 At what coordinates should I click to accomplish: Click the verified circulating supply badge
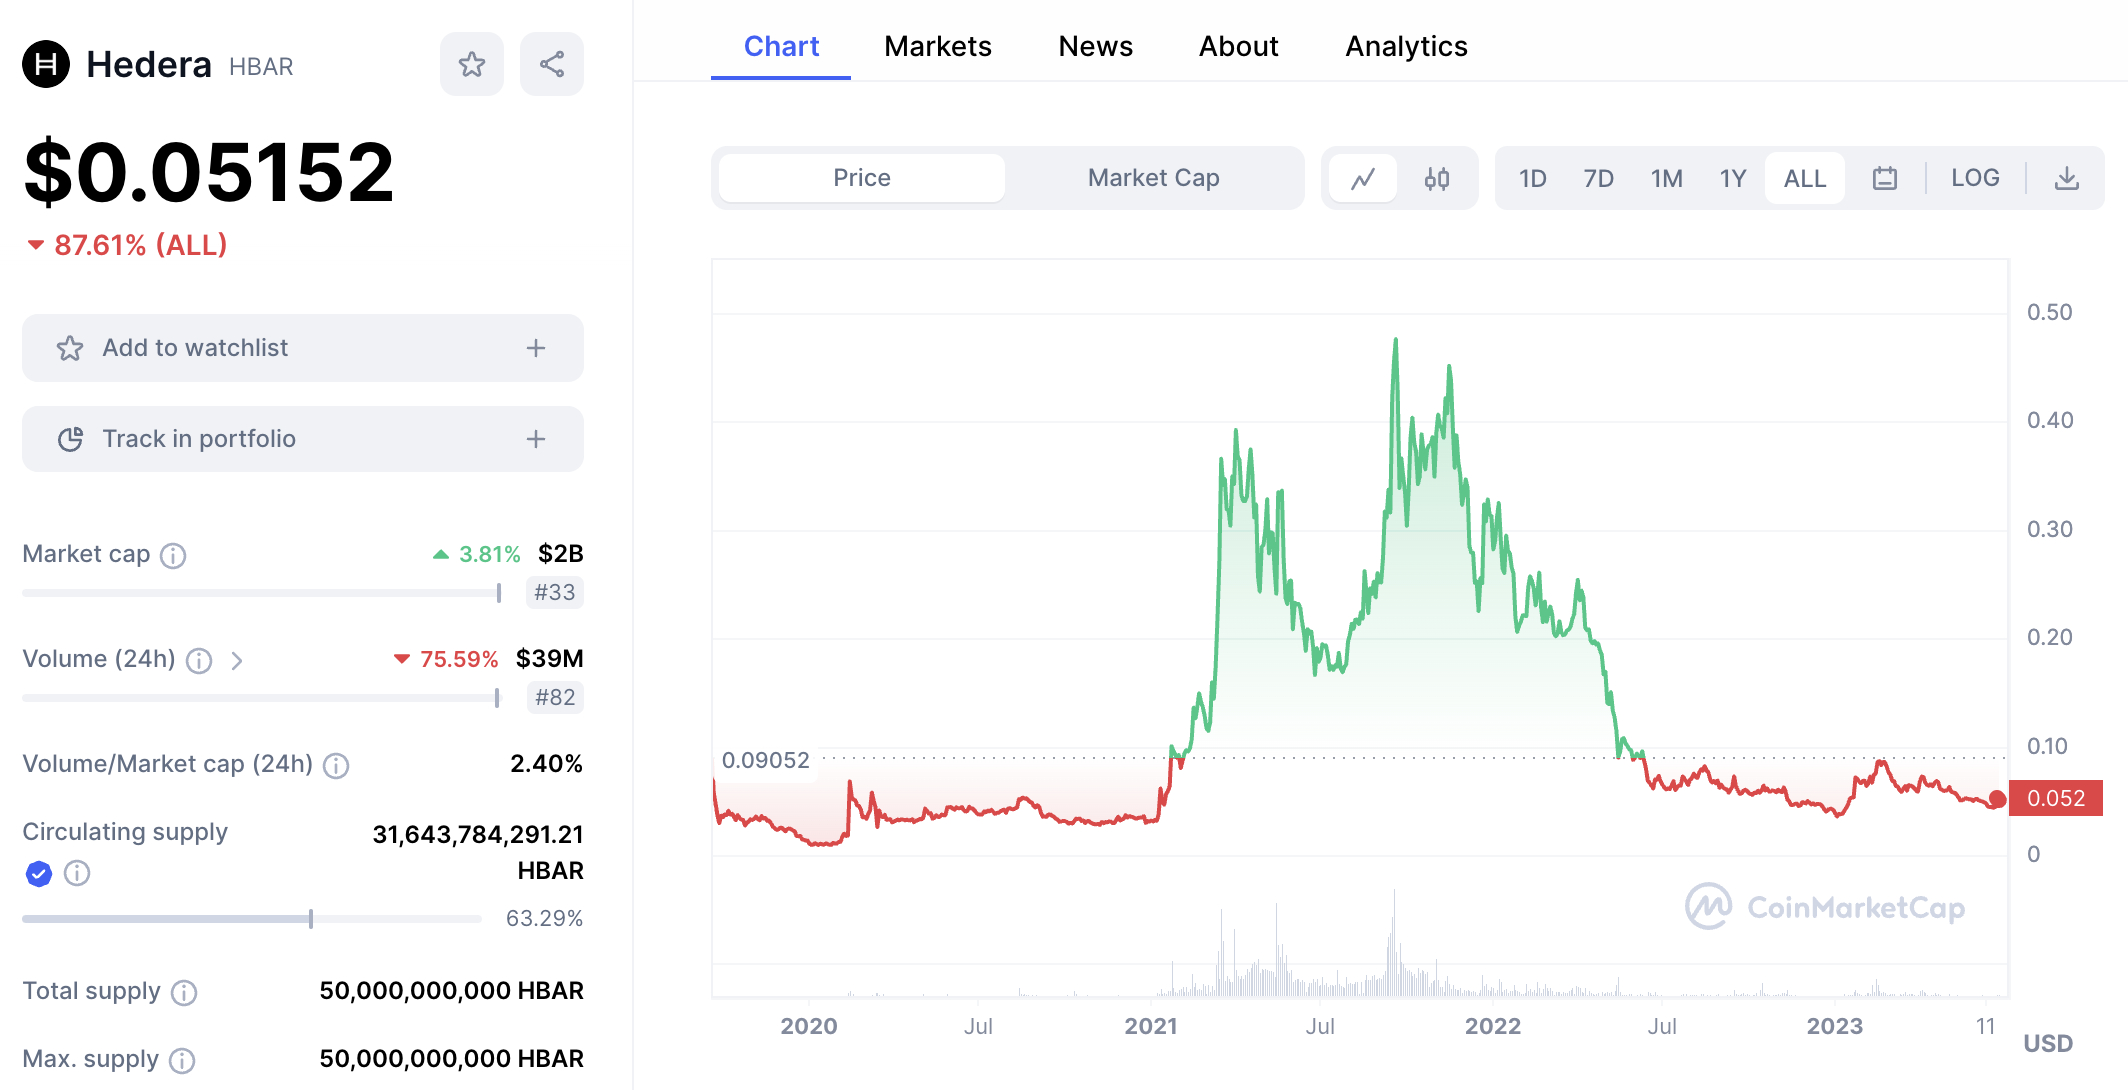pyautogui.click(x=38, y=874)
